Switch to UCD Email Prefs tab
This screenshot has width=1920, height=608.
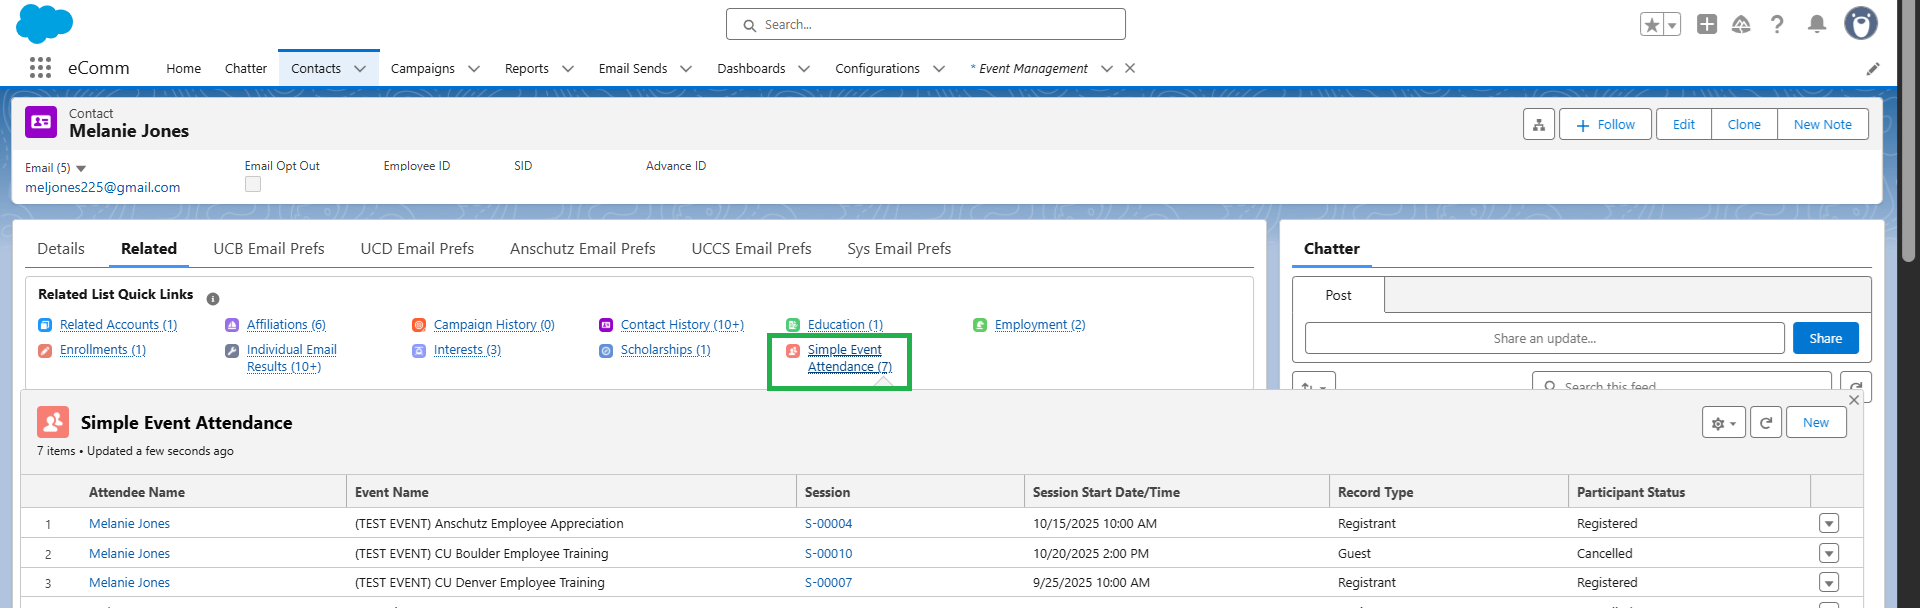pyautogui.click(x=417, y=248)
